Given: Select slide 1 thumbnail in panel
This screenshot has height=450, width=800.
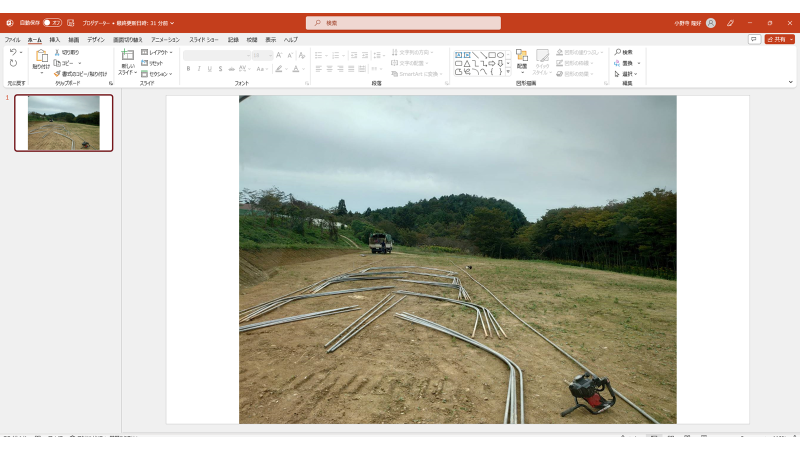Looking at the screenshot, I should (x=64, y=122).
